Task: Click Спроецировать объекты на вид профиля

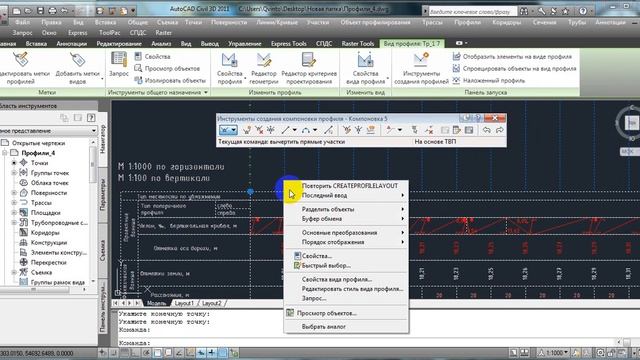Action: click(515, 69)
